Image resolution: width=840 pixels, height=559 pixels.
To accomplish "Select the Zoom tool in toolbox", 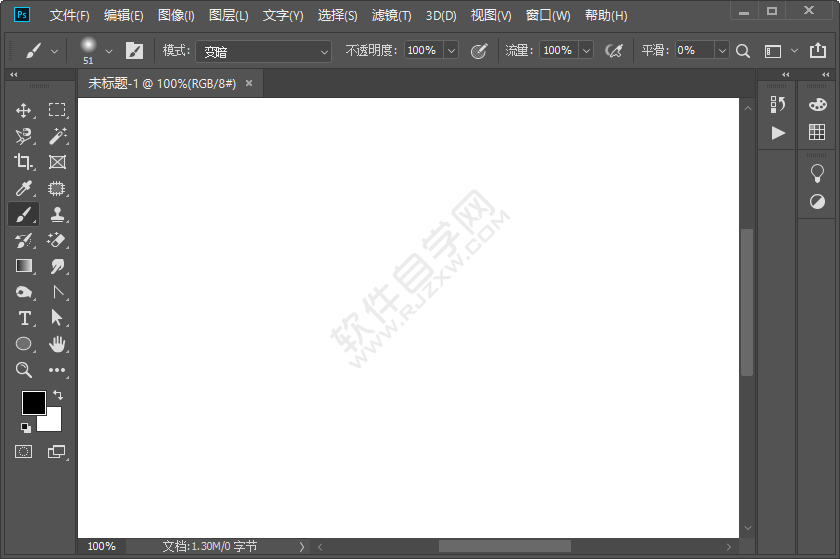I will (x=23, y=370).
